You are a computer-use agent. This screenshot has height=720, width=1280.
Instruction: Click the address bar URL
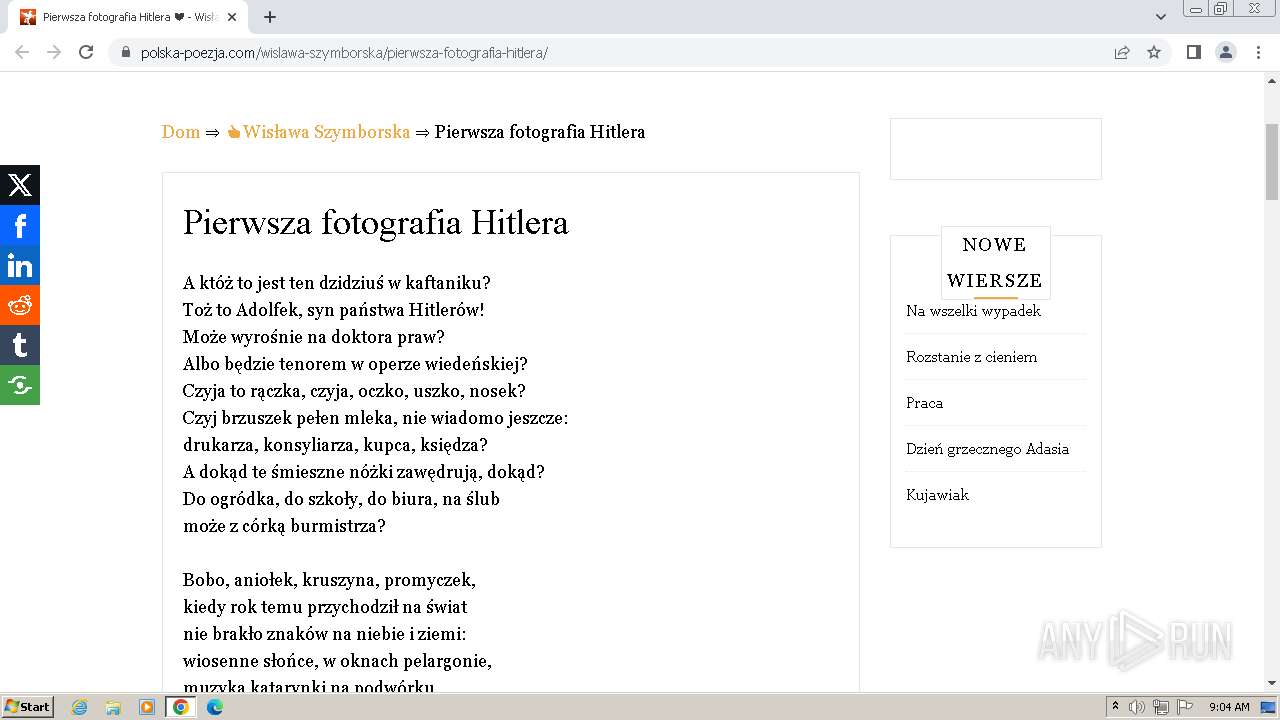[x=344, y=52]
